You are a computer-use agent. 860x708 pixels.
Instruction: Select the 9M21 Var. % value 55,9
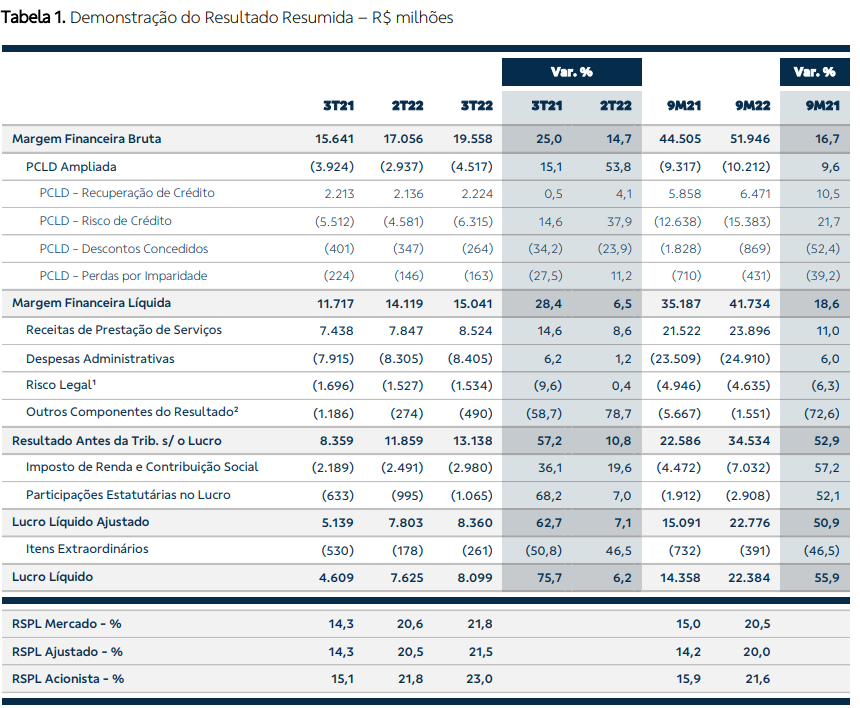pos(826,577)
